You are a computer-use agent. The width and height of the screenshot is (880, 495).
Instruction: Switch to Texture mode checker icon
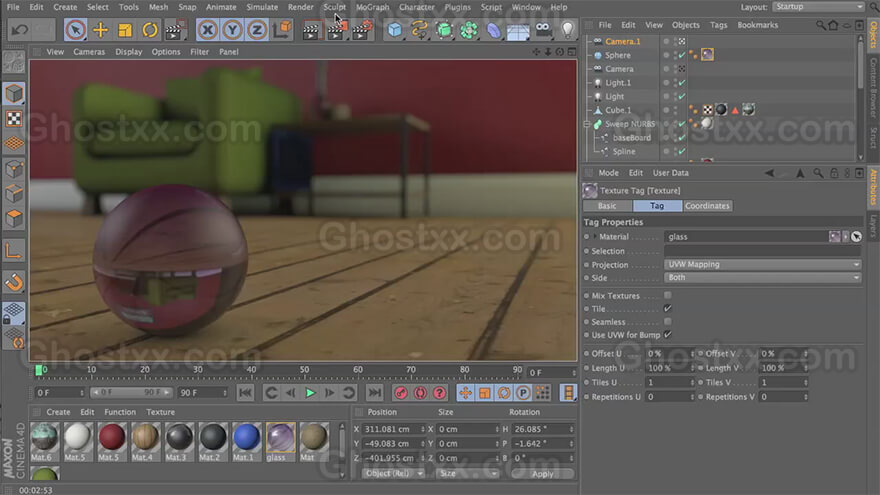[14, 118]
